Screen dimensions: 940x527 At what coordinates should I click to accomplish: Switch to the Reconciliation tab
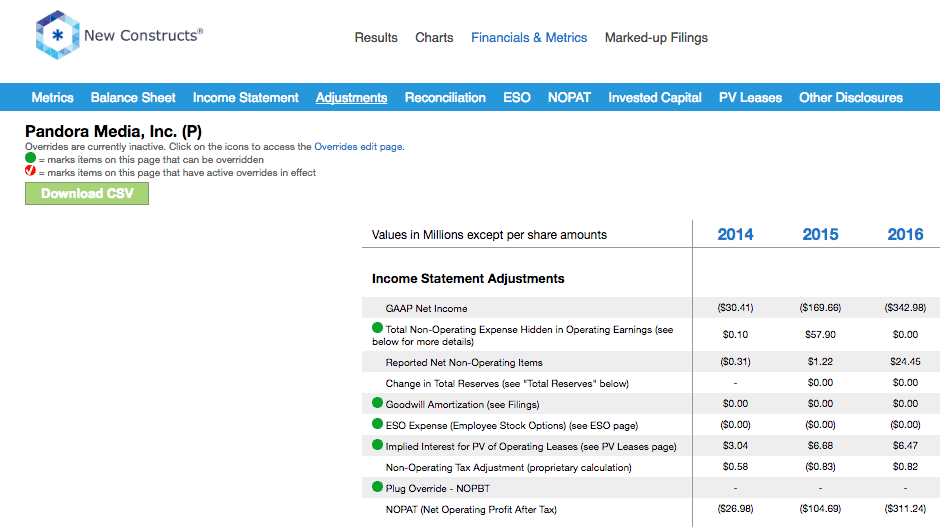pos(445,97)
